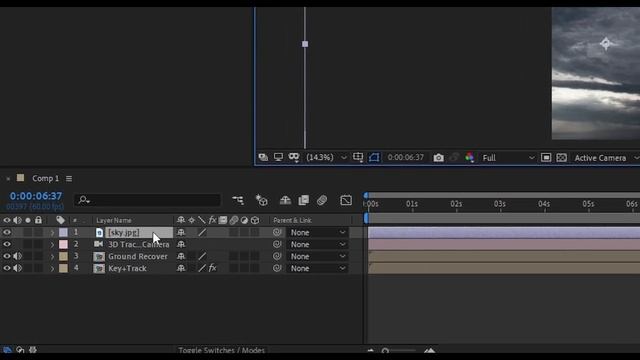Toggle the Transparency Grid icon
Screen dimensions: 640x360
click(562, 158)
